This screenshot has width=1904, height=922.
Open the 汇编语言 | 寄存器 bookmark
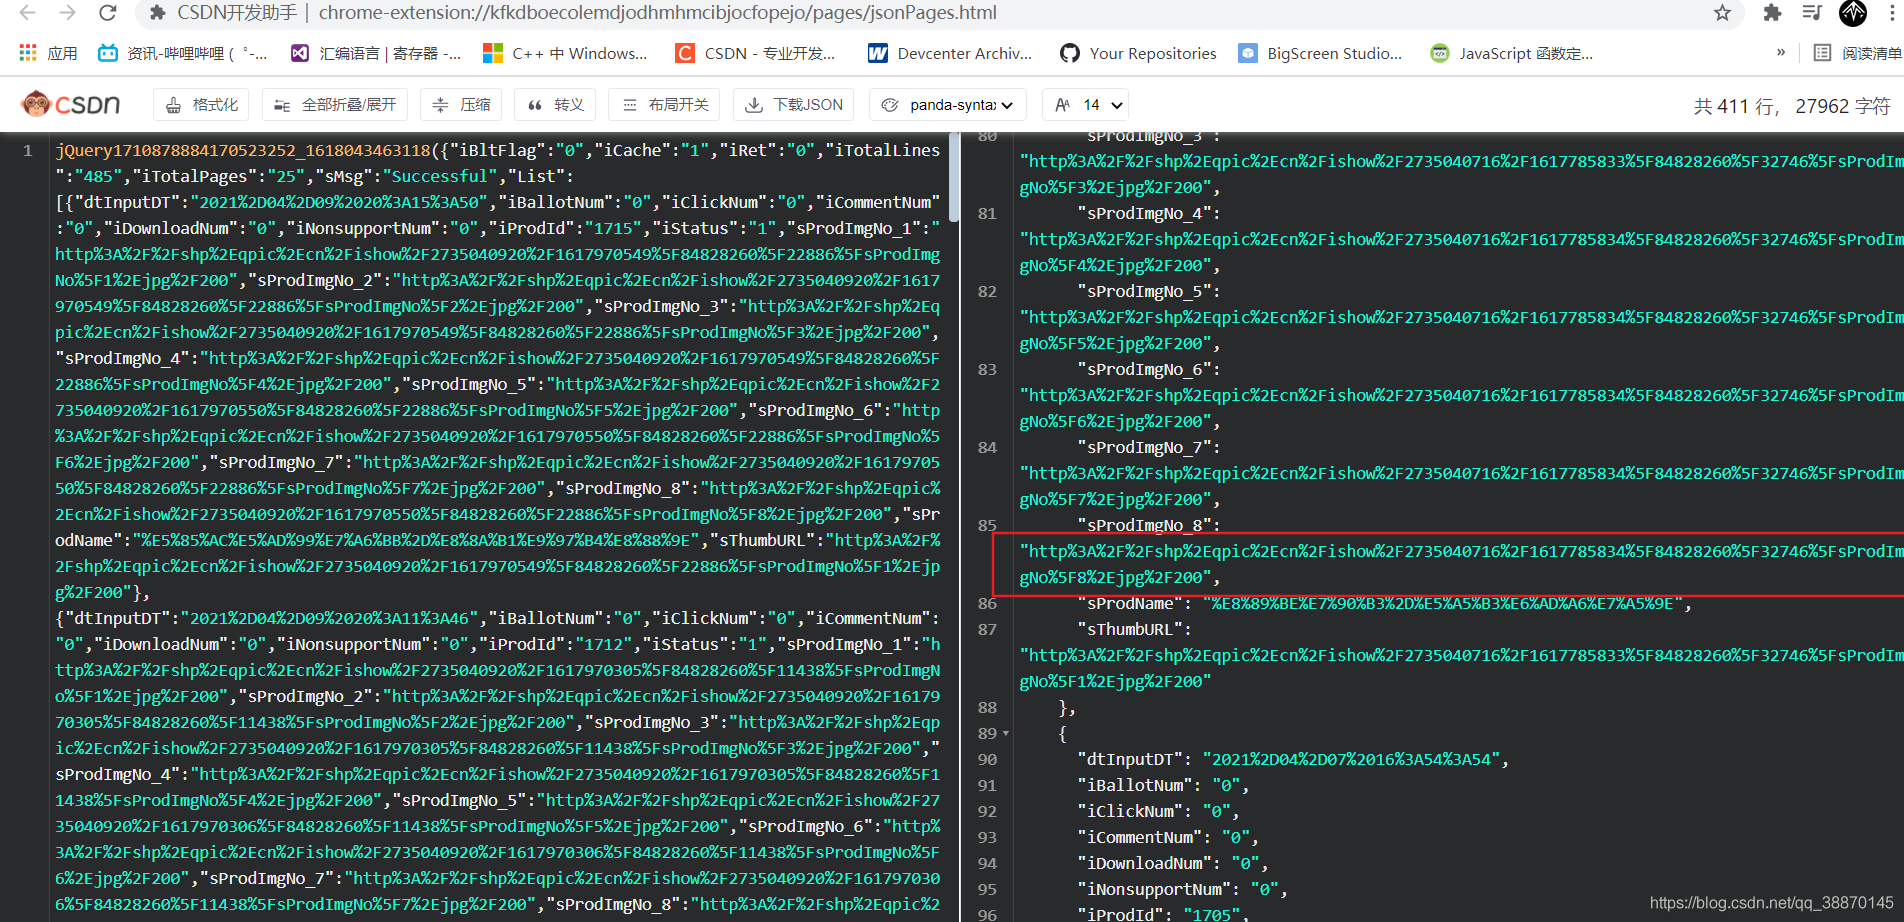point(376,53)
